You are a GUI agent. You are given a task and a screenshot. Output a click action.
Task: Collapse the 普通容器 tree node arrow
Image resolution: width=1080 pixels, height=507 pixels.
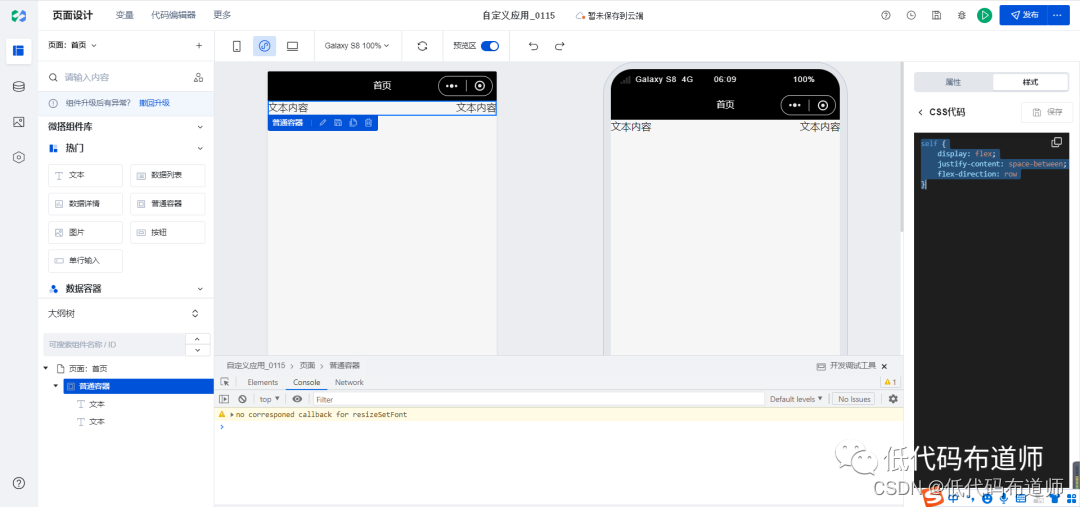pyautogui.click(x=56, y=386)
